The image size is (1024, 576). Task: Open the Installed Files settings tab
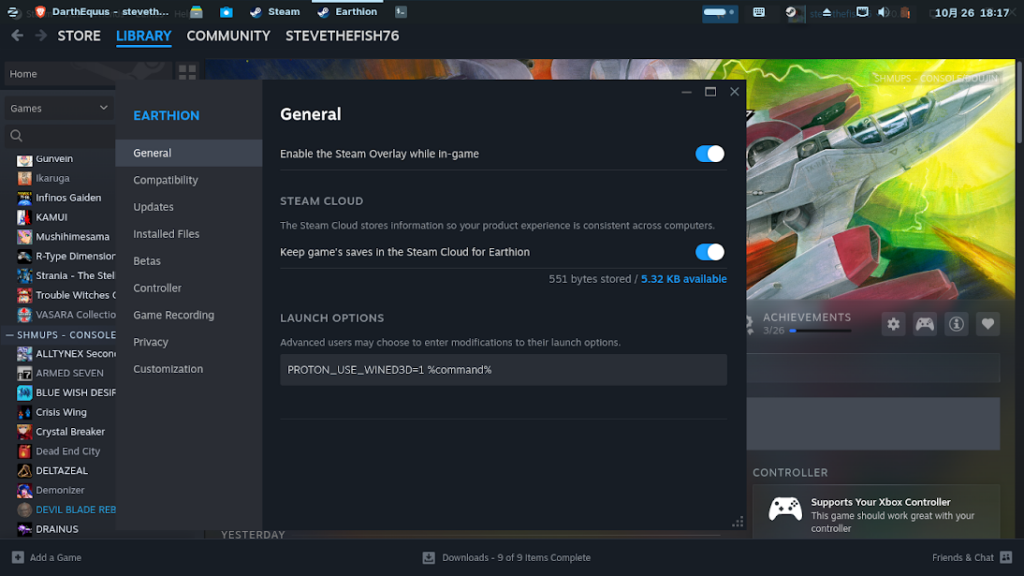pos(166,234)
